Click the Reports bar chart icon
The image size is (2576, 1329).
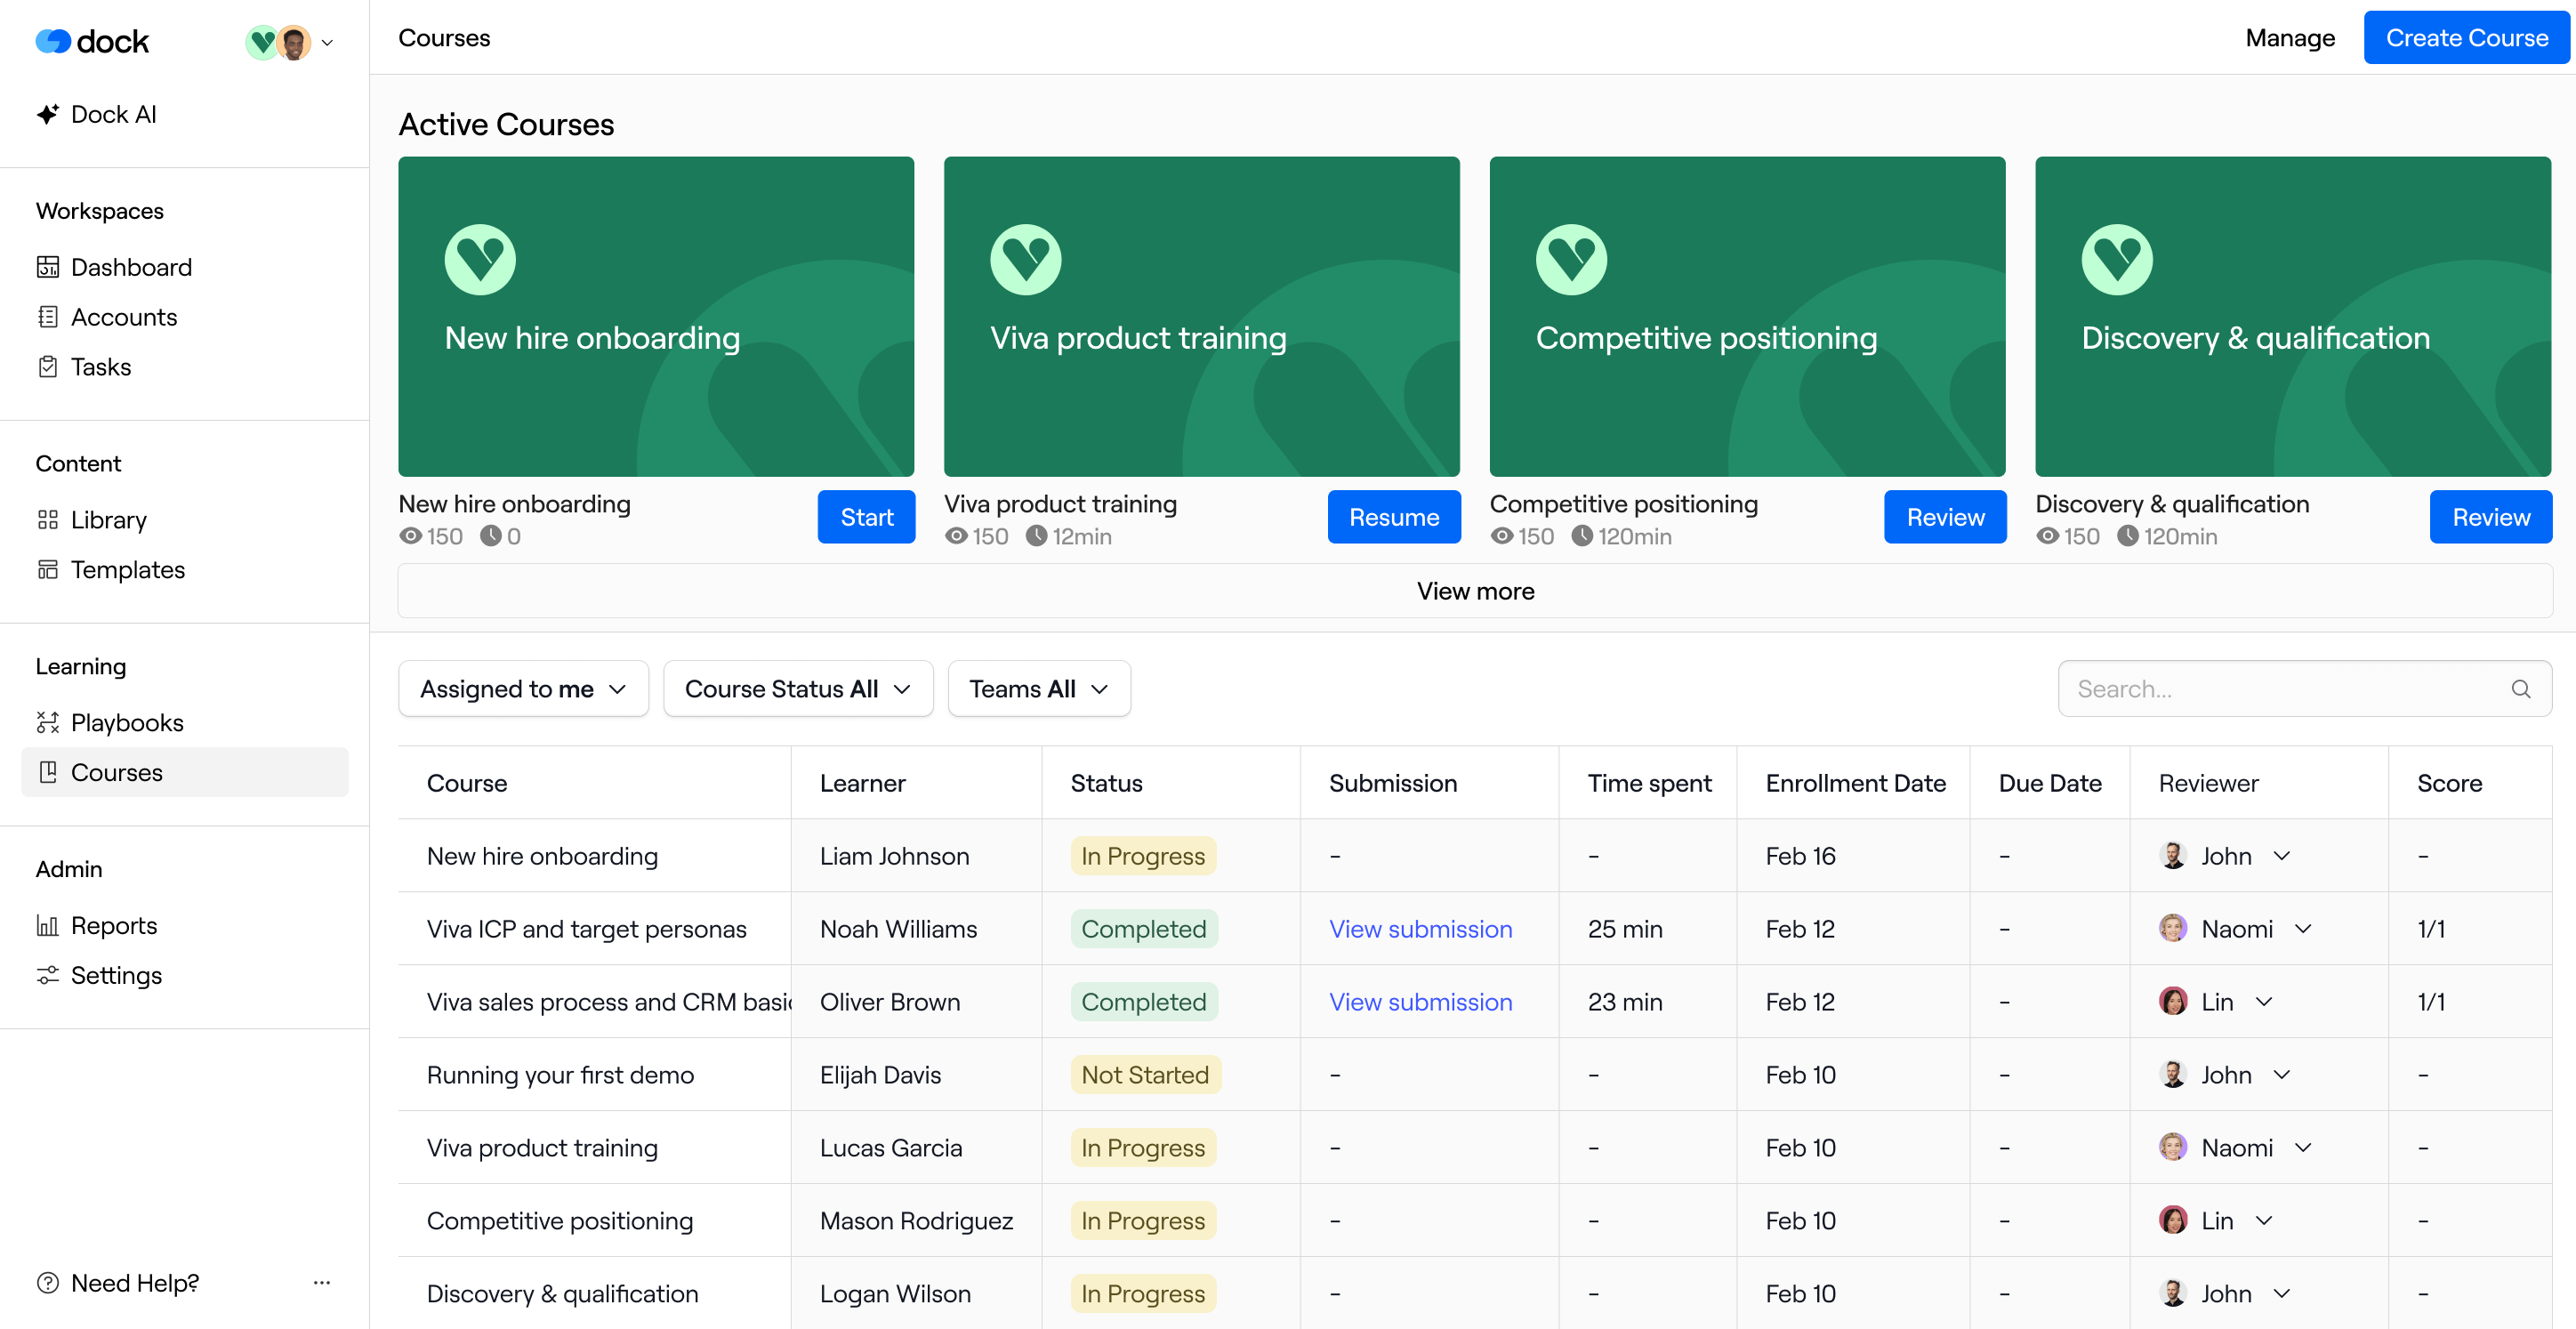(x=47, y=925)
